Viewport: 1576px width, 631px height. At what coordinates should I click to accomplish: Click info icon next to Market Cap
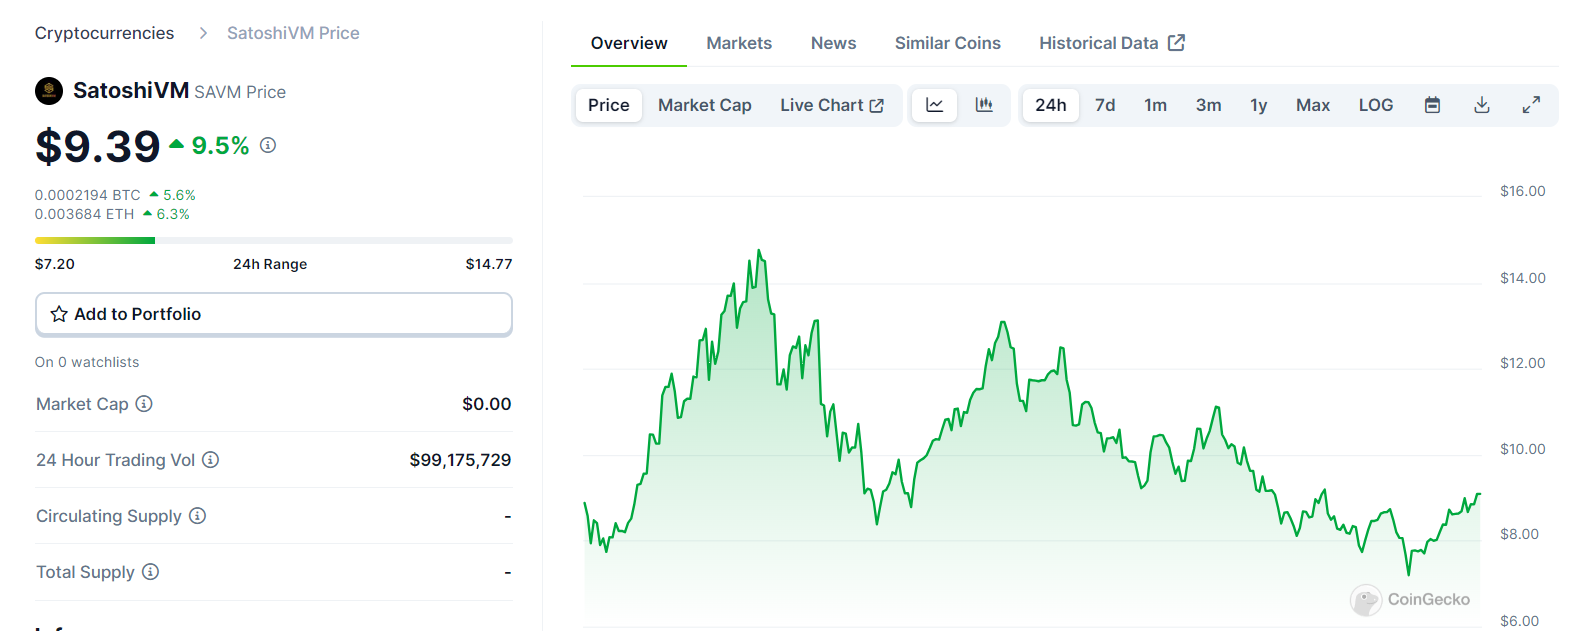click(144, 404)
